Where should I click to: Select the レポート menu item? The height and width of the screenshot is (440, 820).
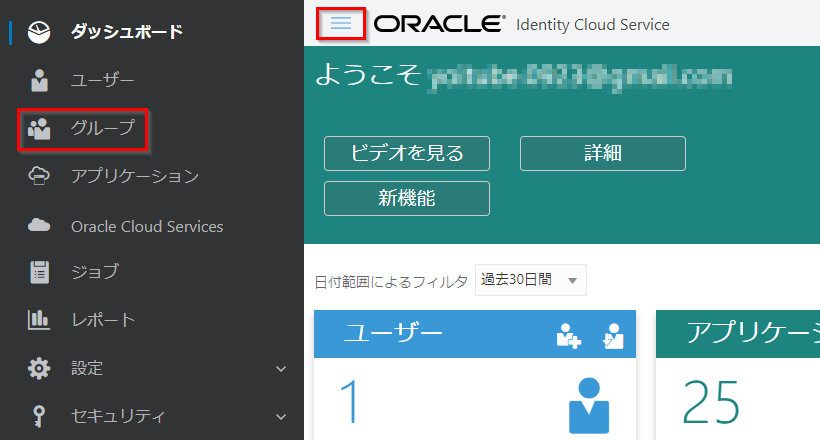click(x=103, y=320)
